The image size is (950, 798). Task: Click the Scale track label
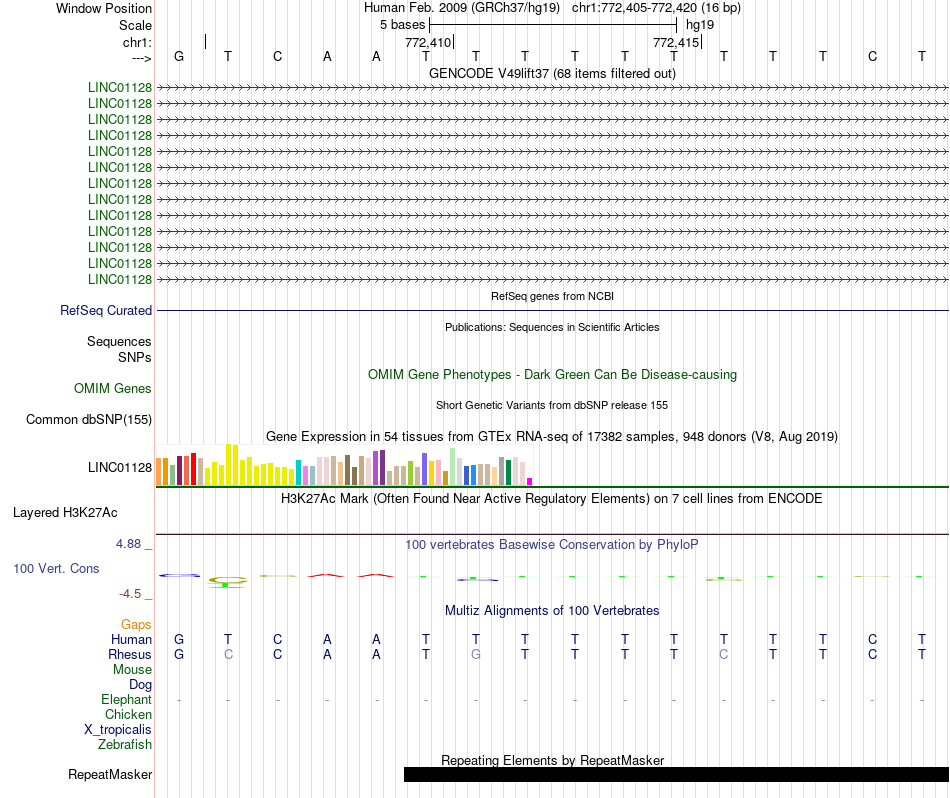[x=135, y=25]
